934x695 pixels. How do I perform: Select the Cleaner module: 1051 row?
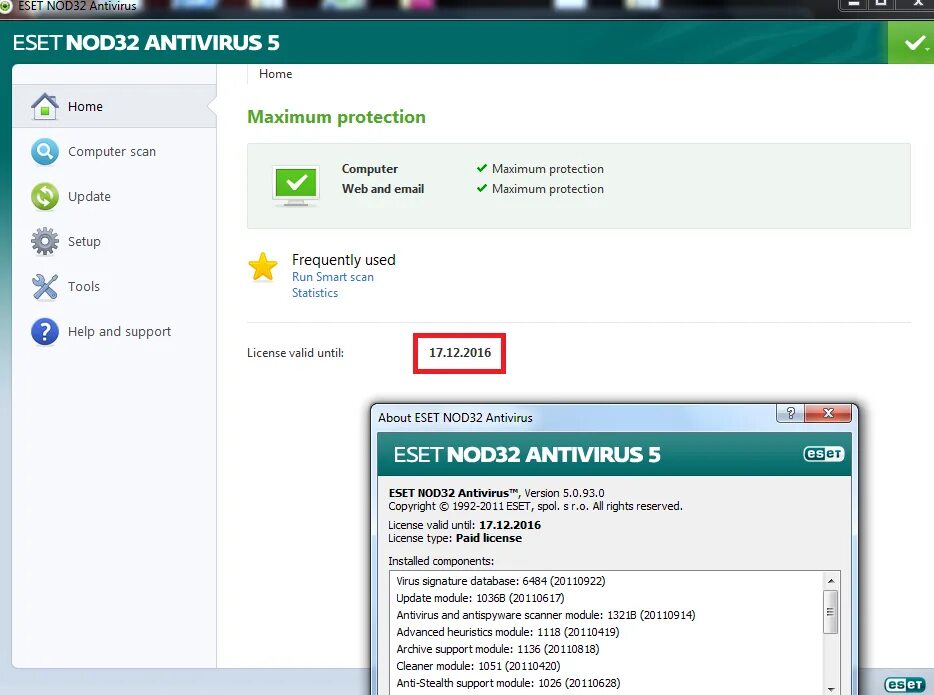pos(478,666)
